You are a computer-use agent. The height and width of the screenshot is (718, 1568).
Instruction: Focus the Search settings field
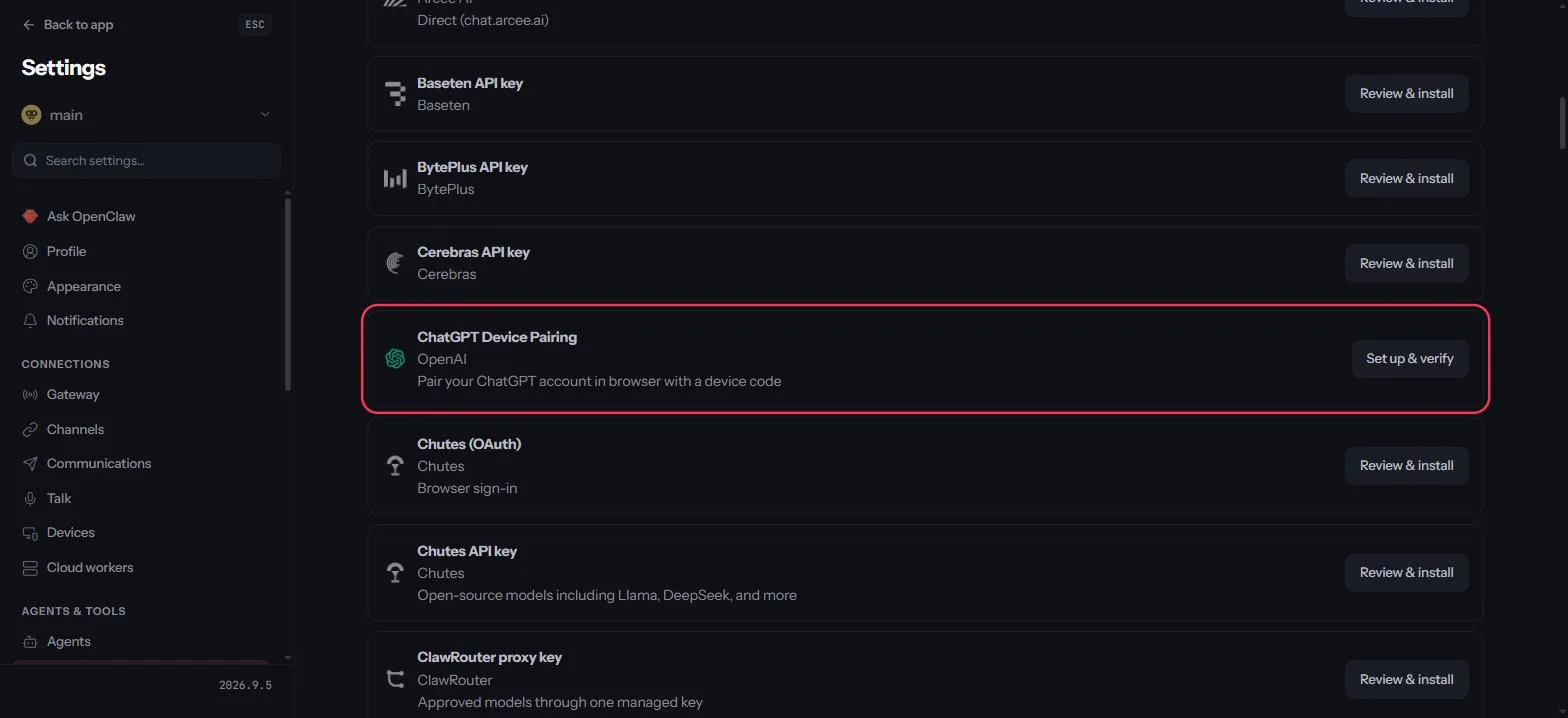click(146, 160)
